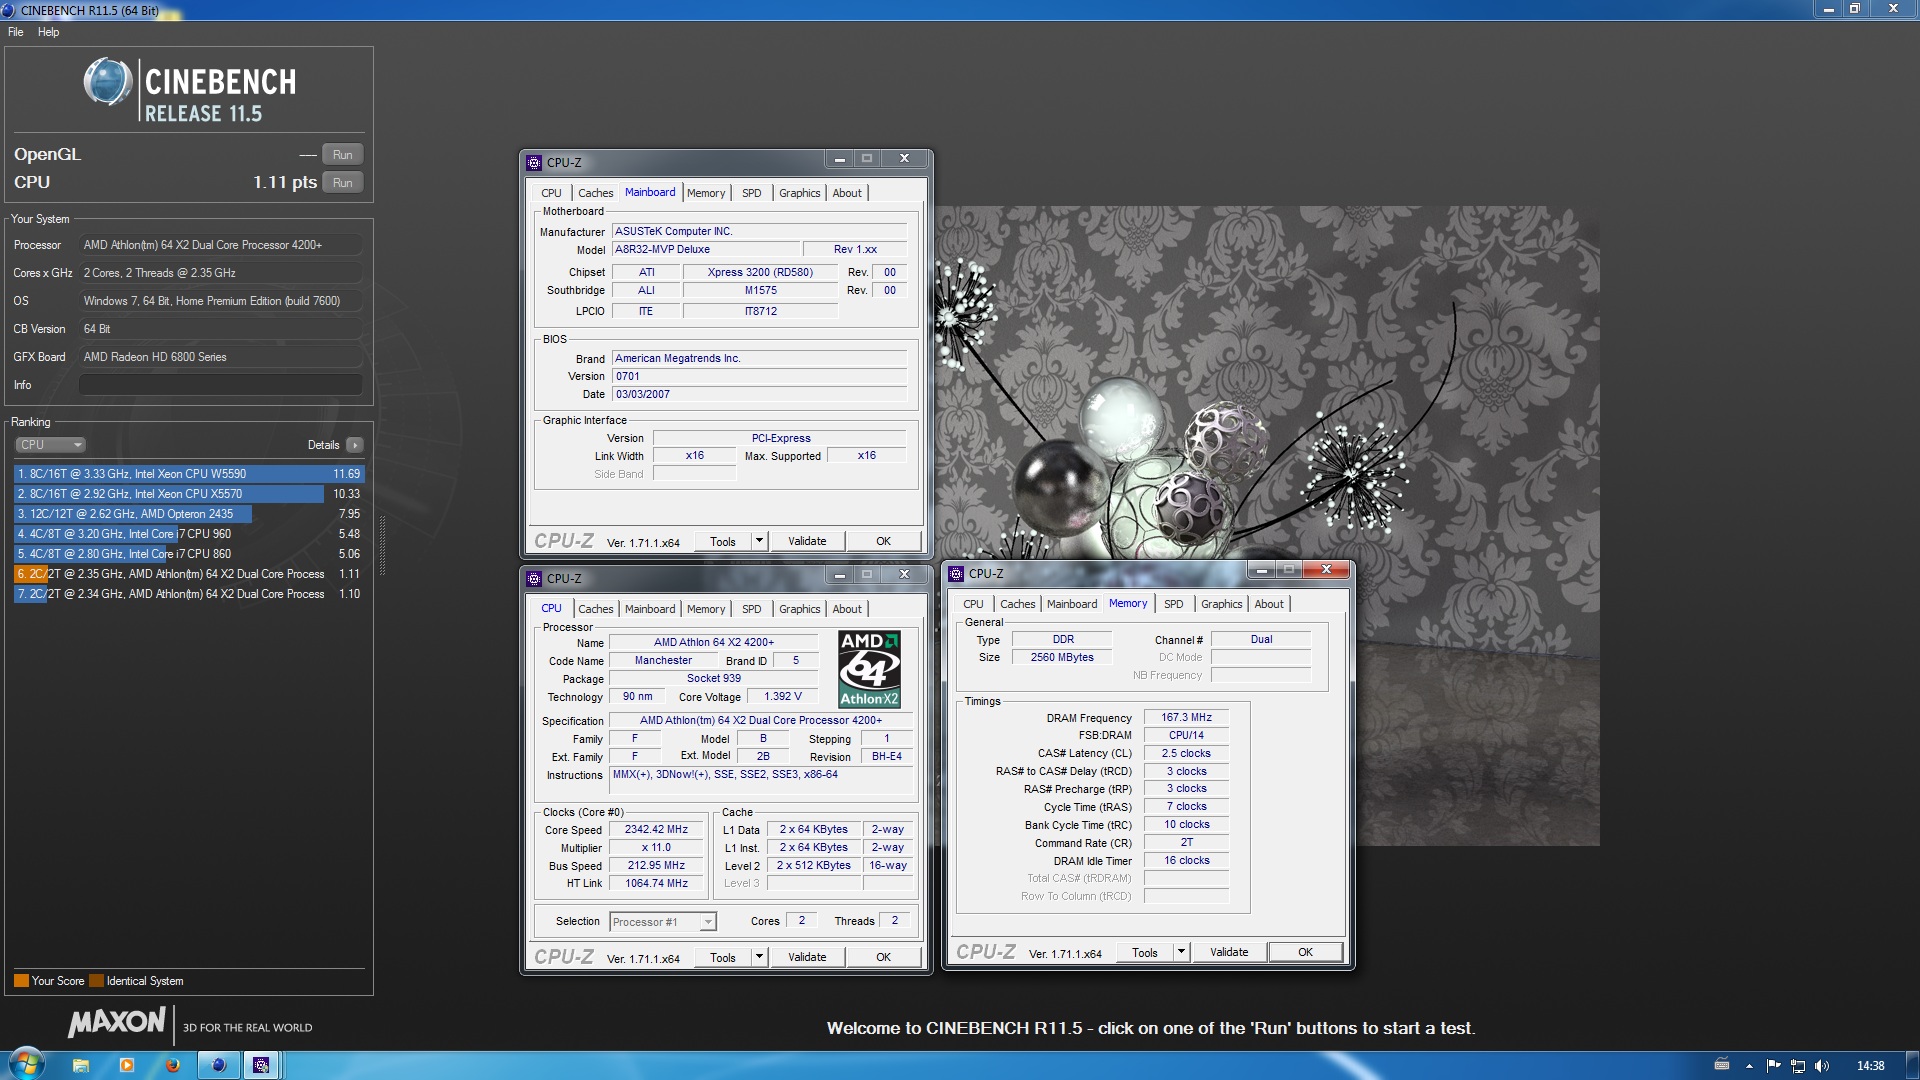1920x1080 pixels.
Task: Click the Identical System legend swatch
Action: [96, 981]
